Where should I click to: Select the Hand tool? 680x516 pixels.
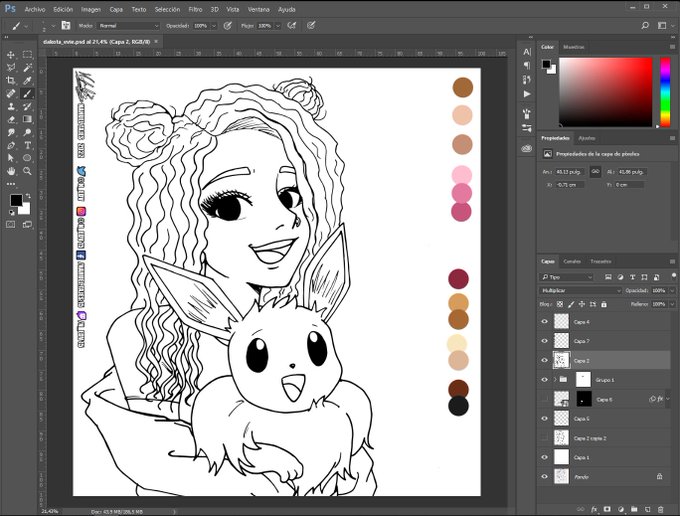[11, 171]
